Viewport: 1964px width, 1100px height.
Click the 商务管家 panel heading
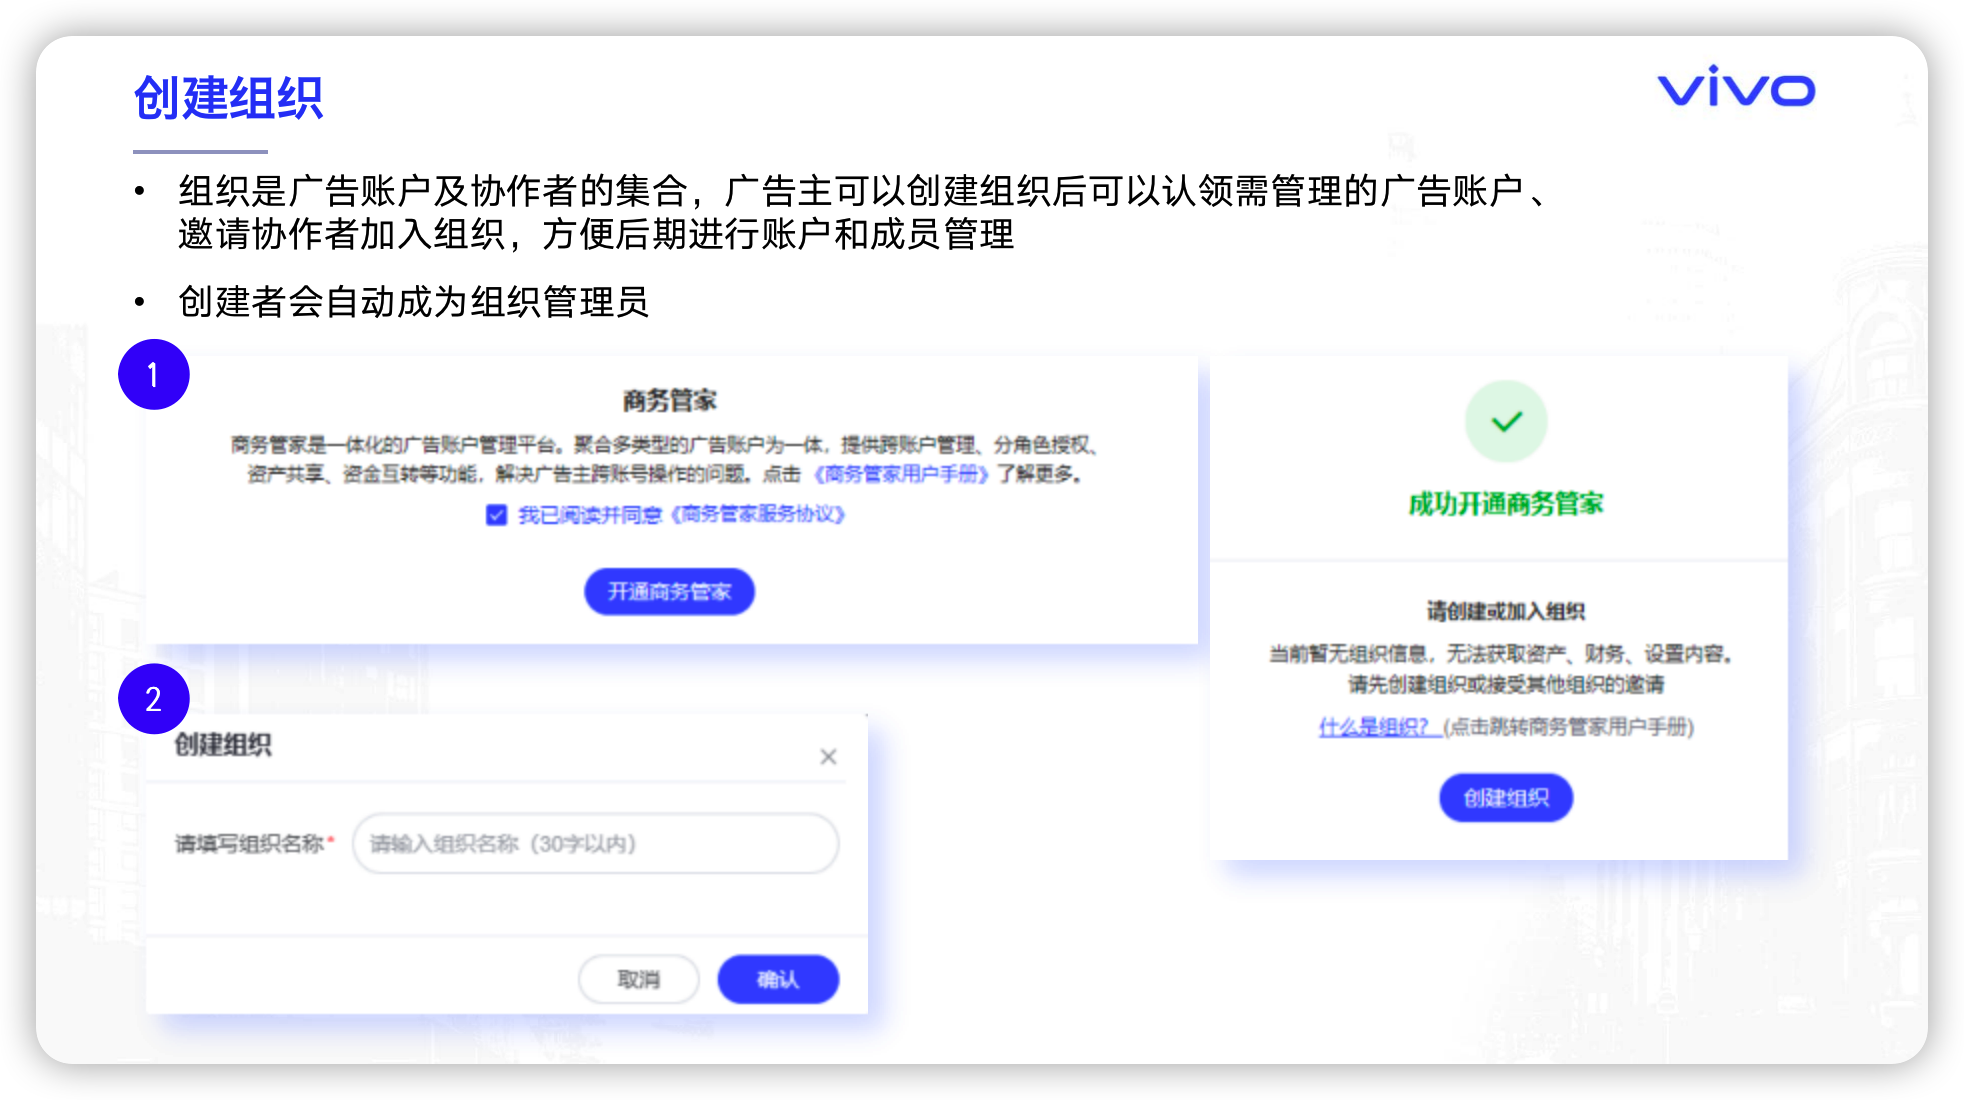pos(669,400)
